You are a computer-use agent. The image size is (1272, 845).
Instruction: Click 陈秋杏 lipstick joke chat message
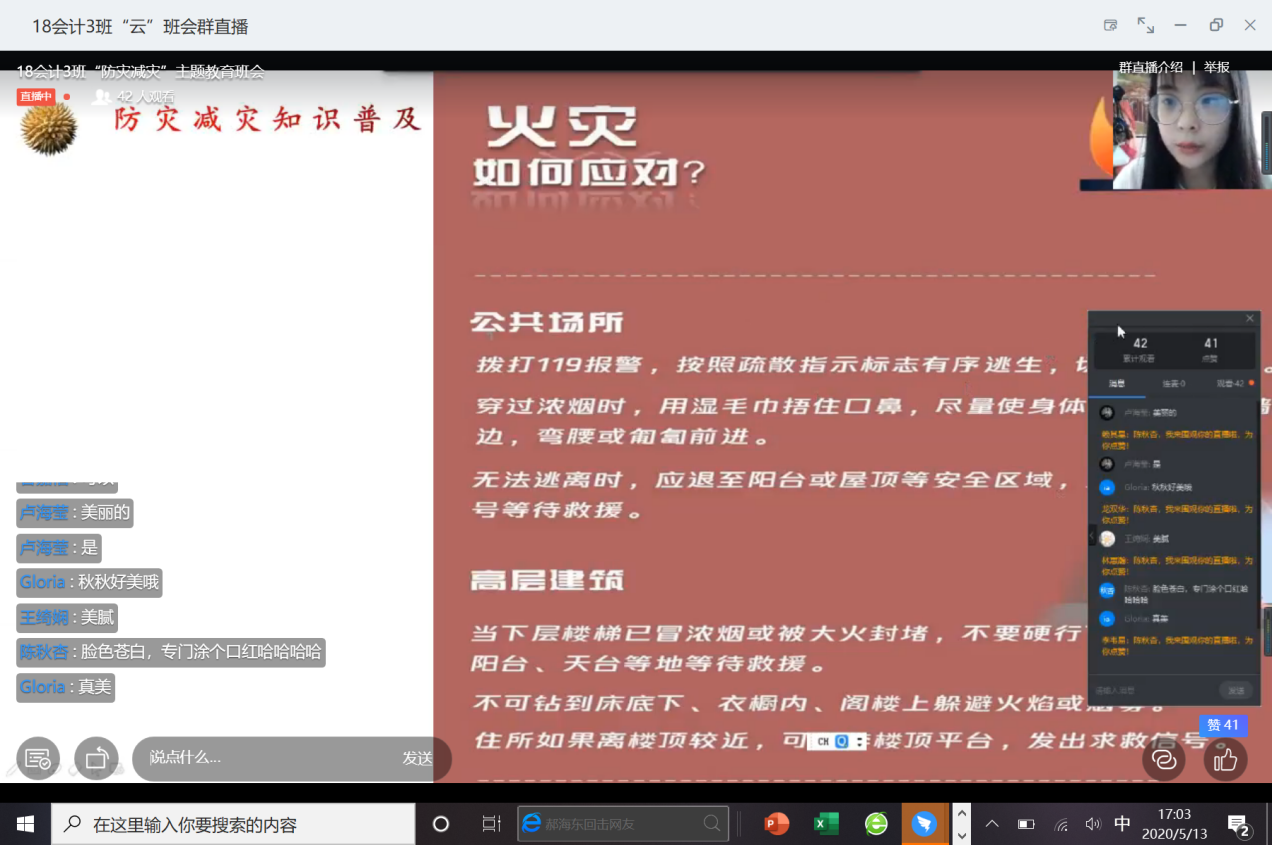tap(171, 652)
